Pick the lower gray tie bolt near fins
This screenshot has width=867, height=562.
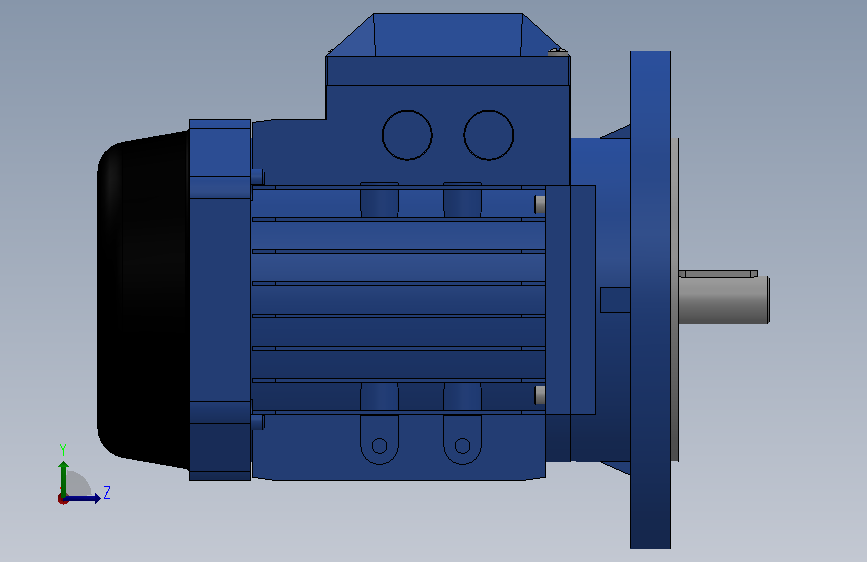tap(540, 395)
